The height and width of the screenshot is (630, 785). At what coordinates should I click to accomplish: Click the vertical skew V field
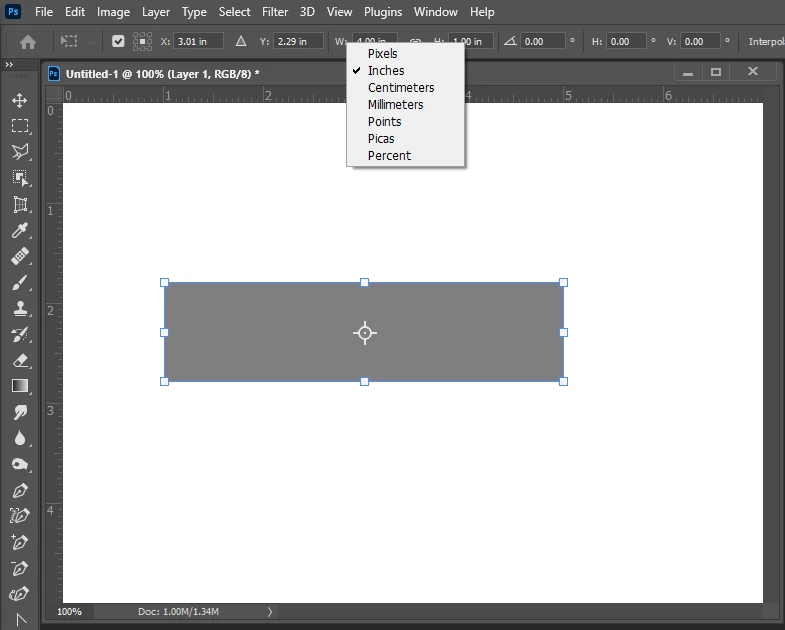[x=700, y=41]
